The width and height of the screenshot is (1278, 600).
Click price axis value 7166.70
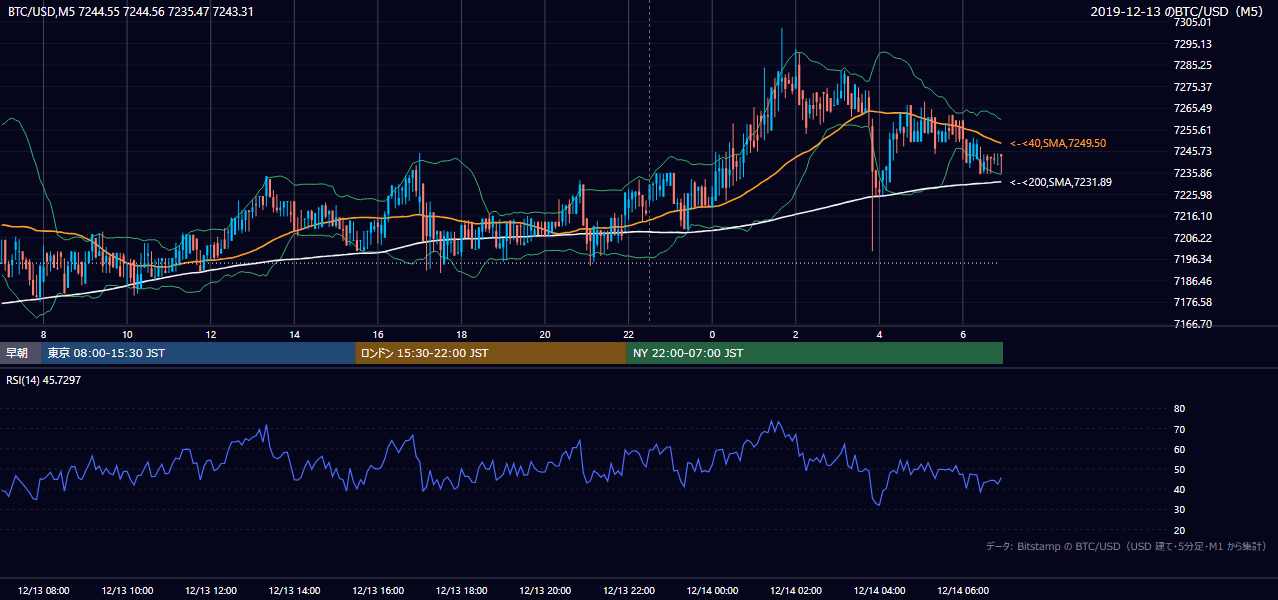pyautogui.click(x=1192, y=324)
